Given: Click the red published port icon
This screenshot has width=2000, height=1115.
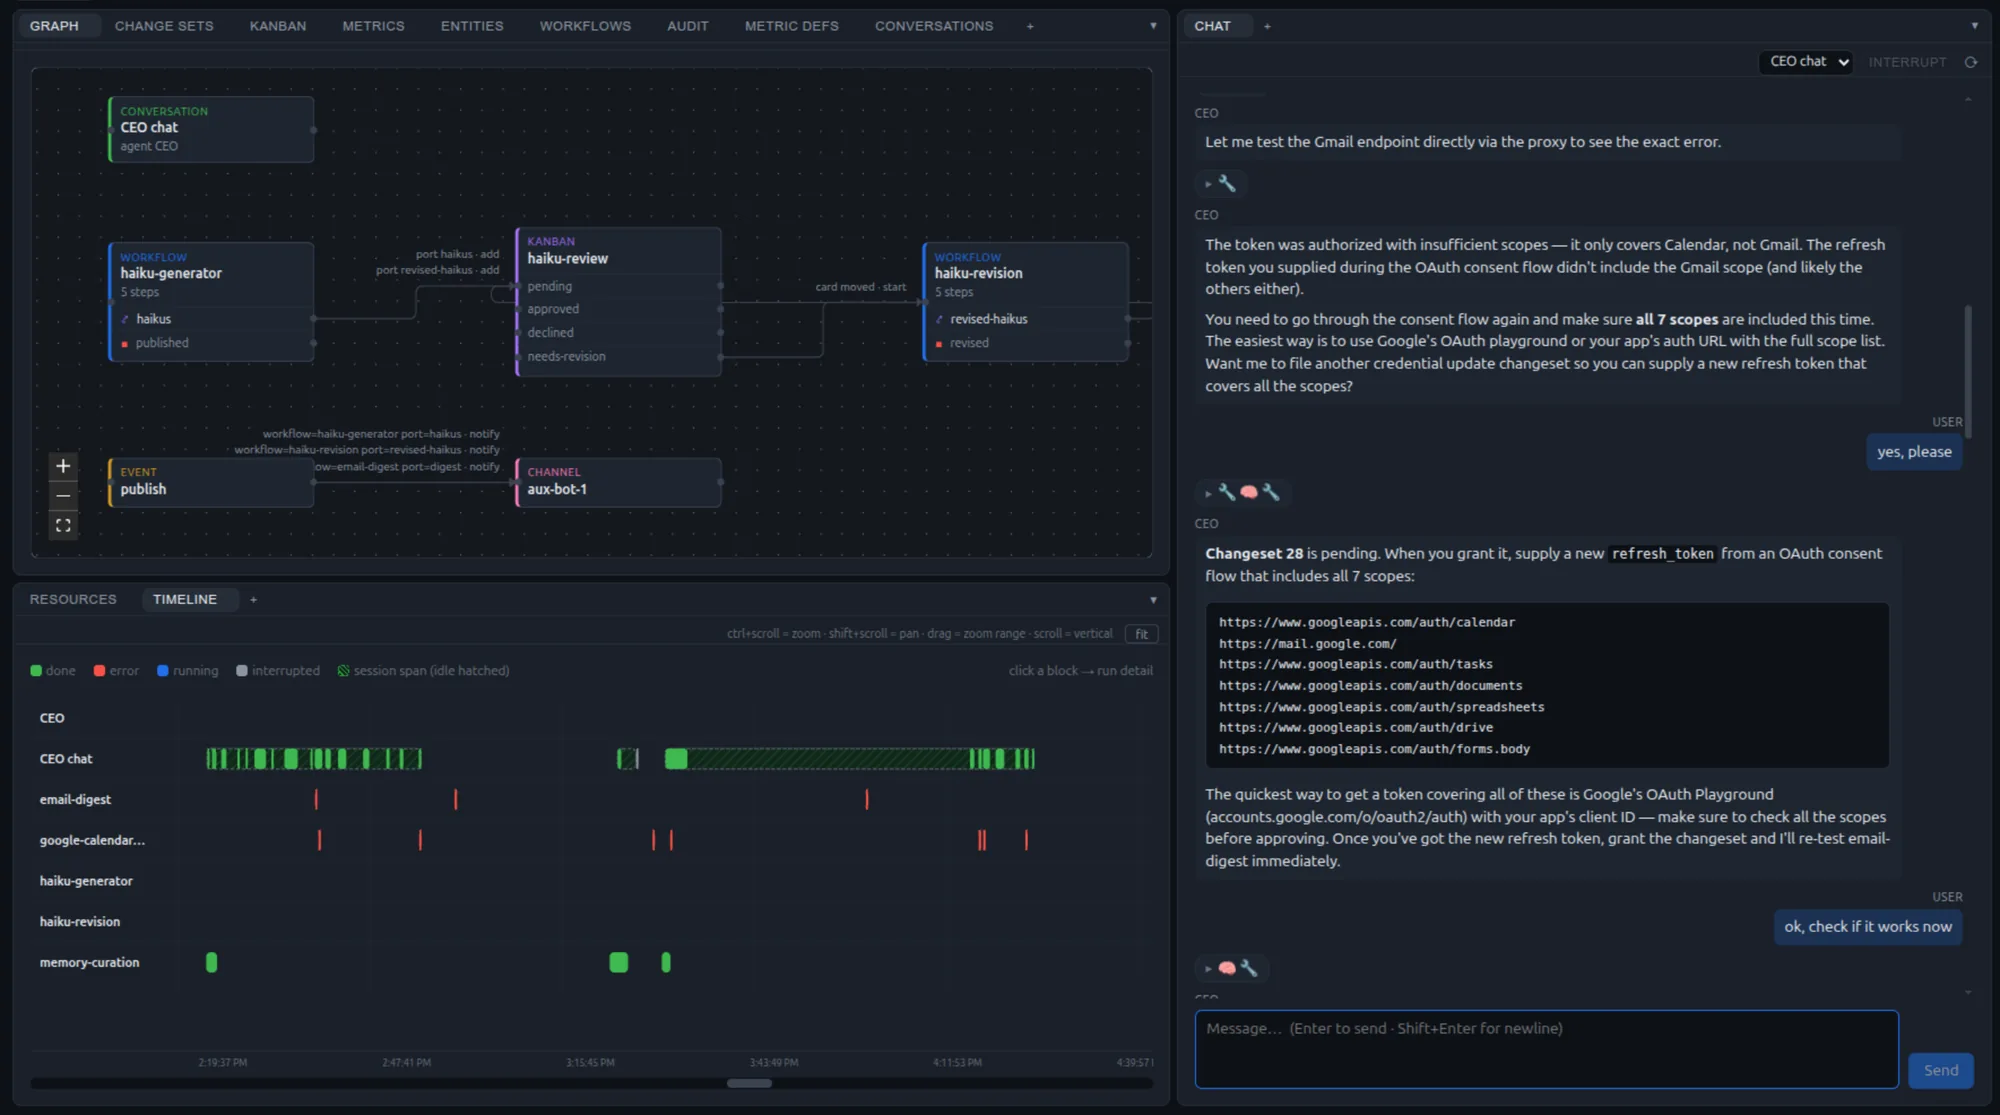Looking at the screenshot, I should [x=125, y=343].
